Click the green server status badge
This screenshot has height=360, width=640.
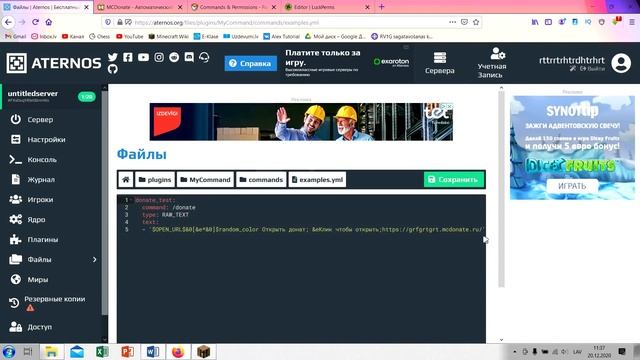pos(87,97)
